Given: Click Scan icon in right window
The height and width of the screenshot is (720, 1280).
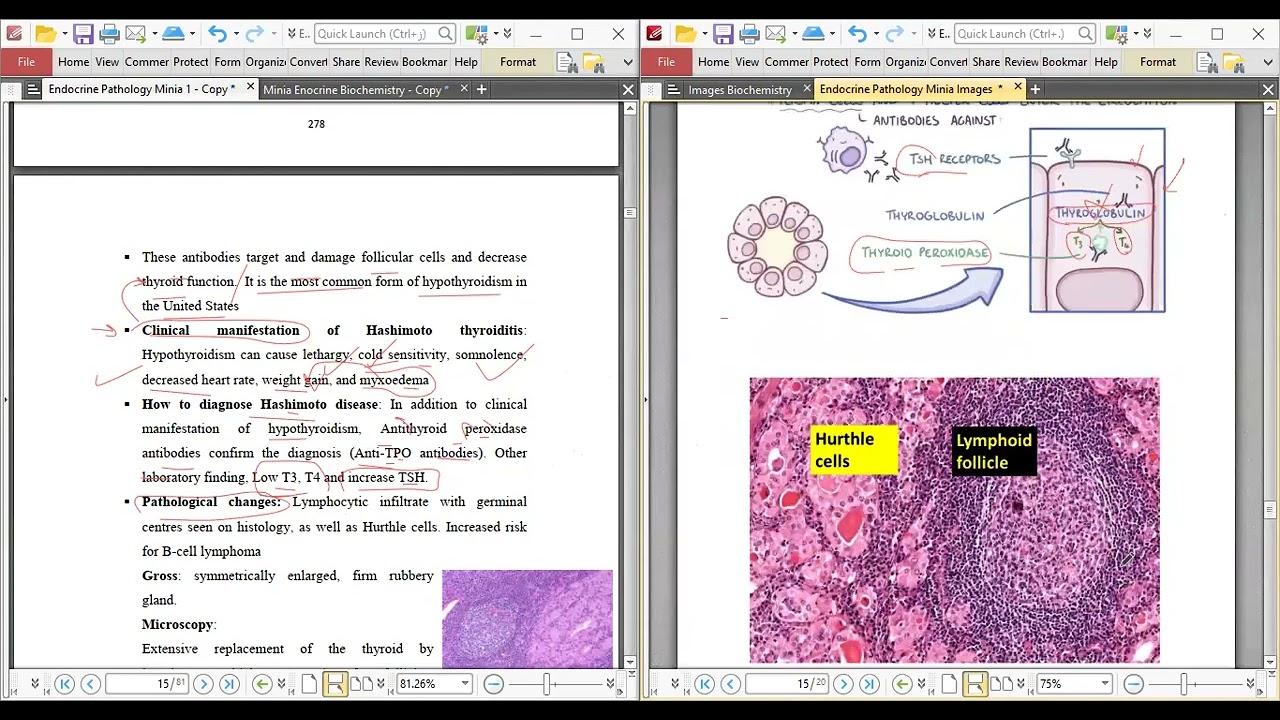Looking at the screenshot, I should [x=812, y=34].
